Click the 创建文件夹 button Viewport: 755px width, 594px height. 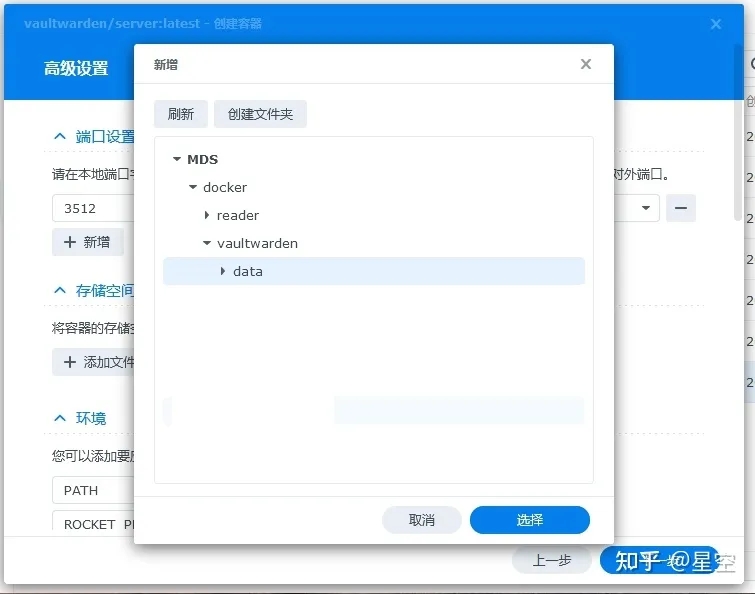[x=260, y=114]
